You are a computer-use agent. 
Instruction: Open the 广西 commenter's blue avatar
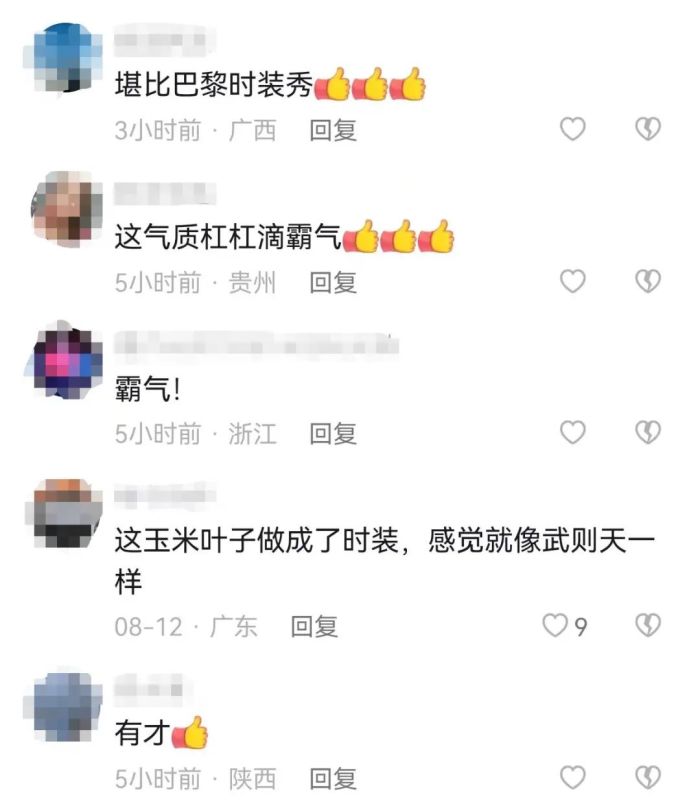click(64, 58)
